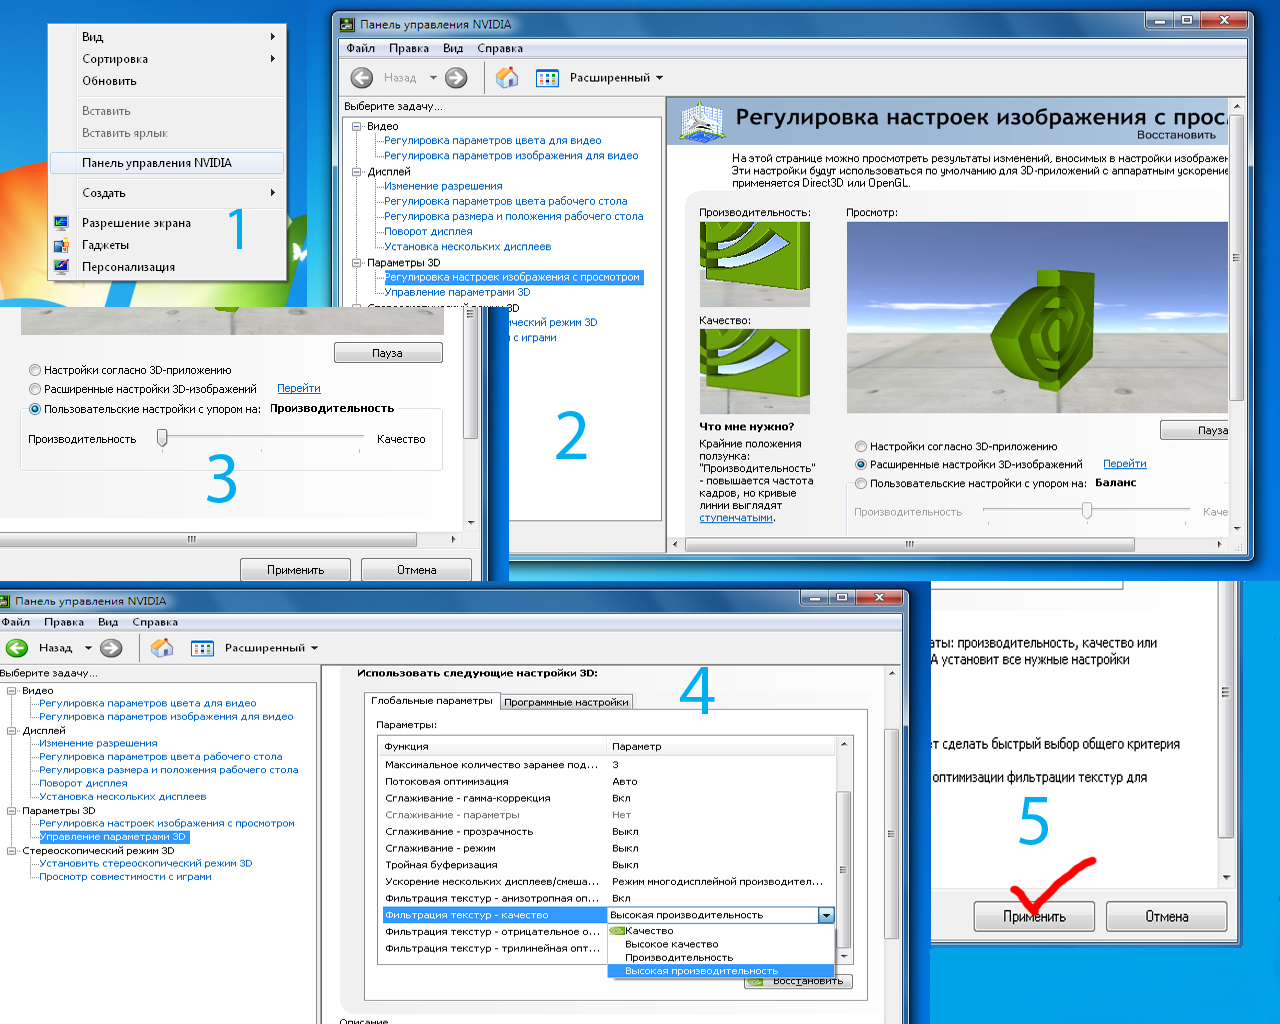Open the Файл menu in window 2
Image resolution: width=1280 pixels, height=1024 pixels.
point(360,48)
